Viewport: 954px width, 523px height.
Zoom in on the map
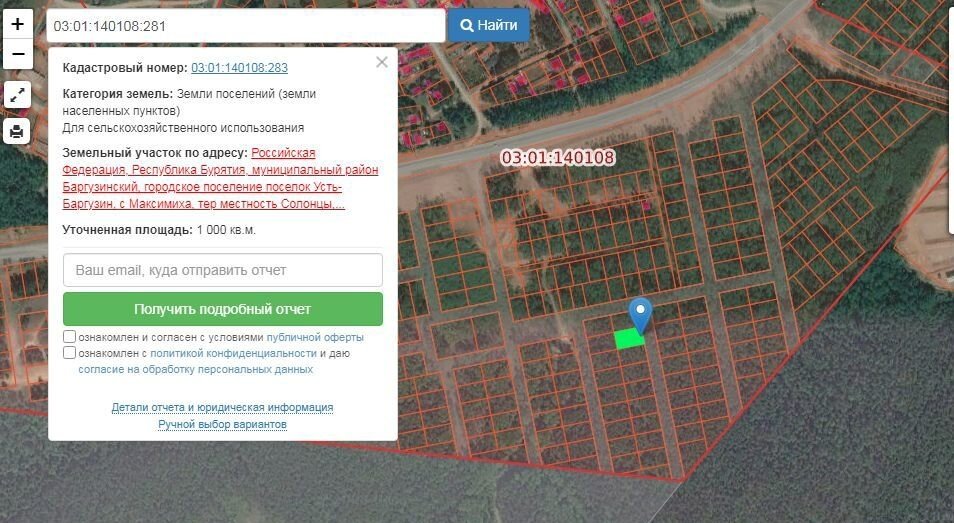(x=17, y=25)
